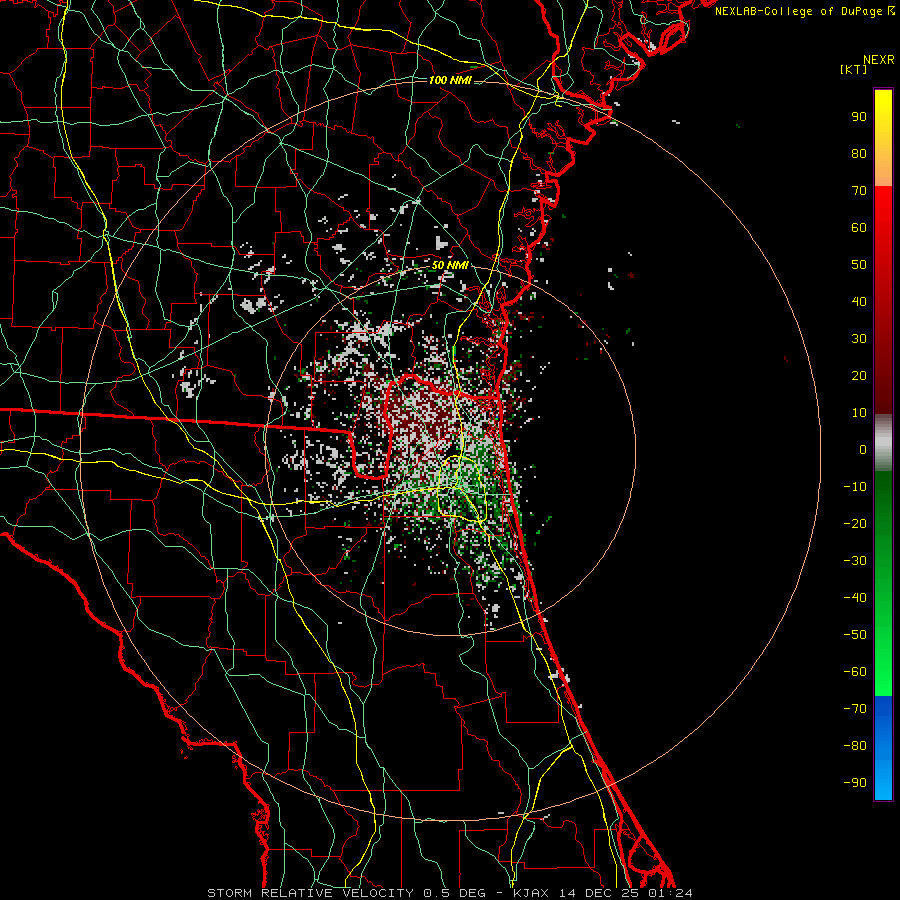Click the -90 scale value
900x900 pixels.
tap(855, 783)
